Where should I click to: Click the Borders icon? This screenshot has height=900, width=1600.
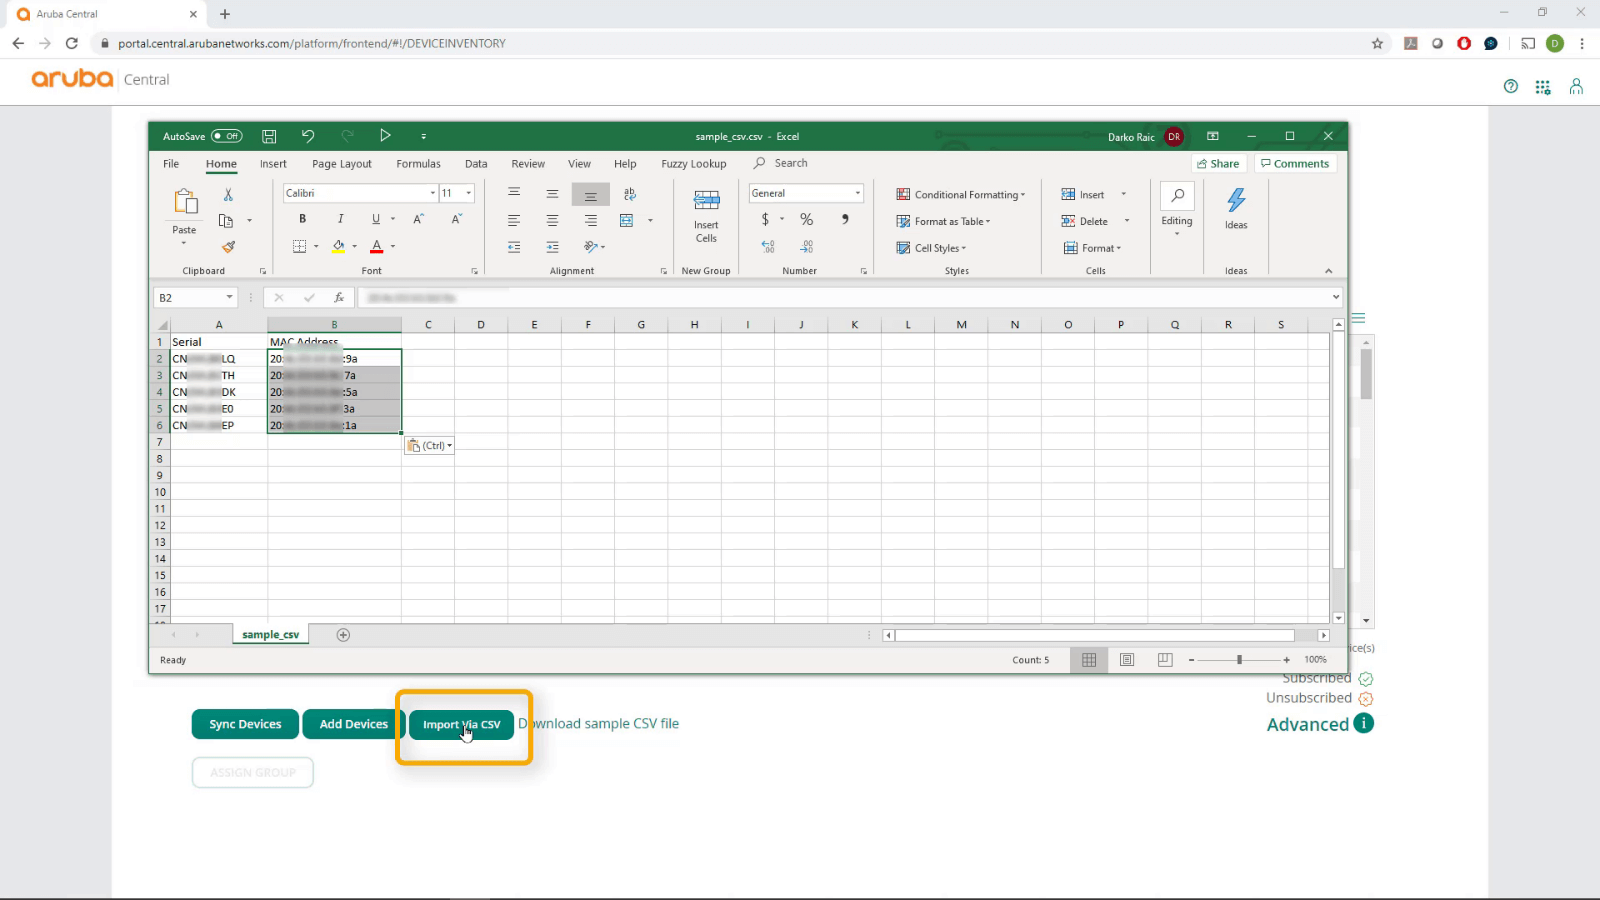299,246
